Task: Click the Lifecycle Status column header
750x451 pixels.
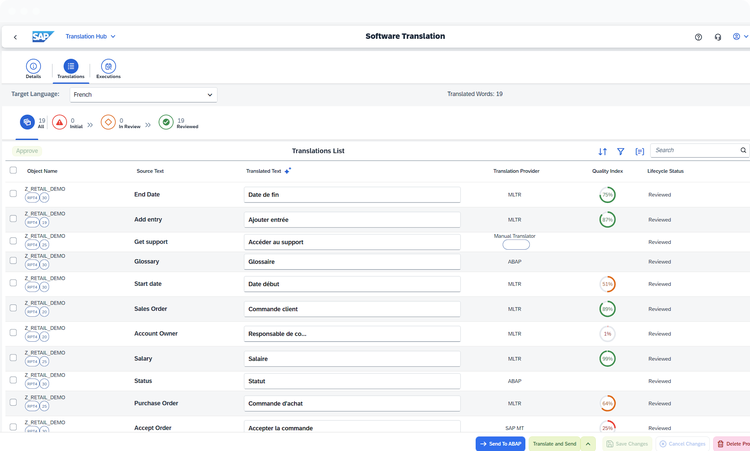Action: point(665,171)
